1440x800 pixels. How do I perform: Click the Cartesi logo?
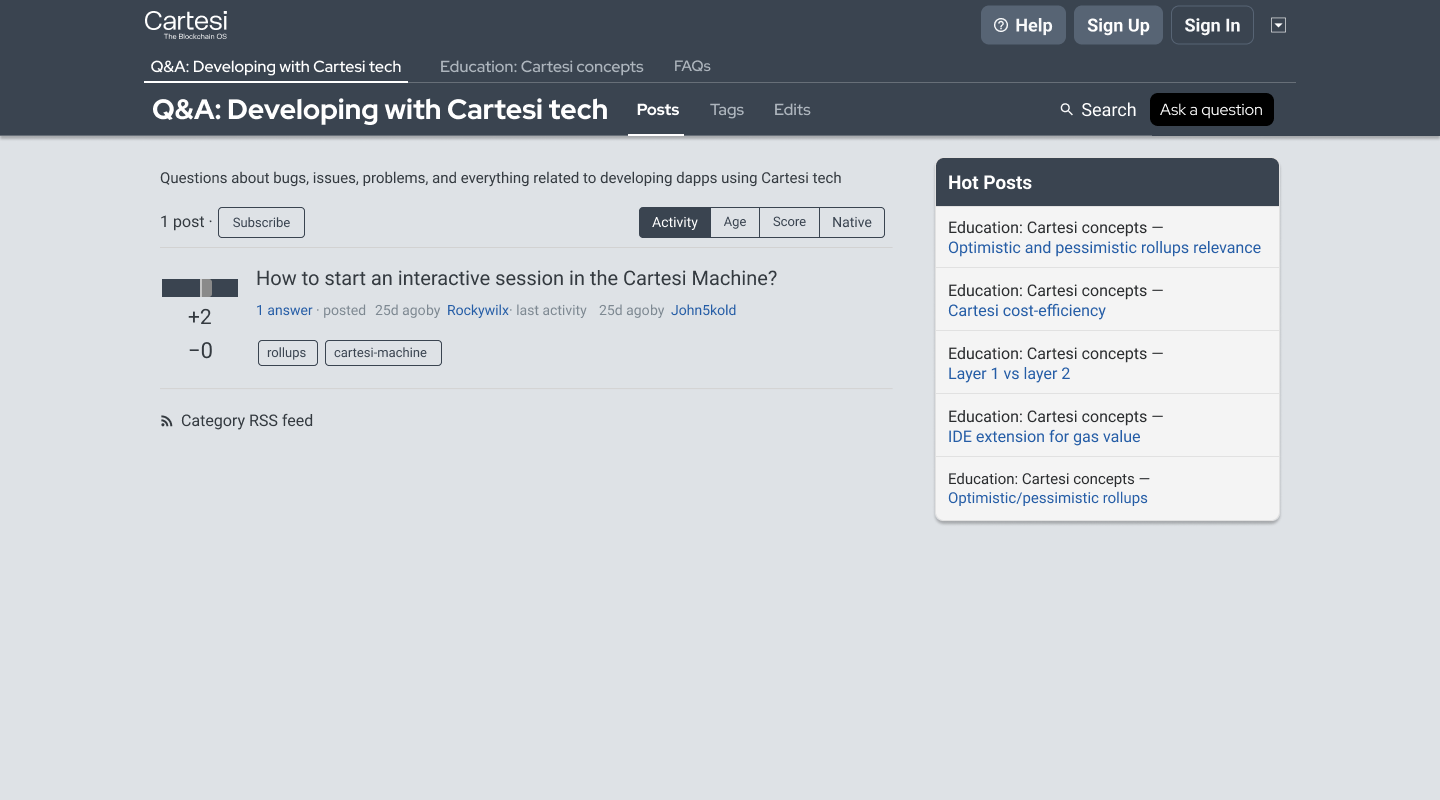click(x=186, y=24)
